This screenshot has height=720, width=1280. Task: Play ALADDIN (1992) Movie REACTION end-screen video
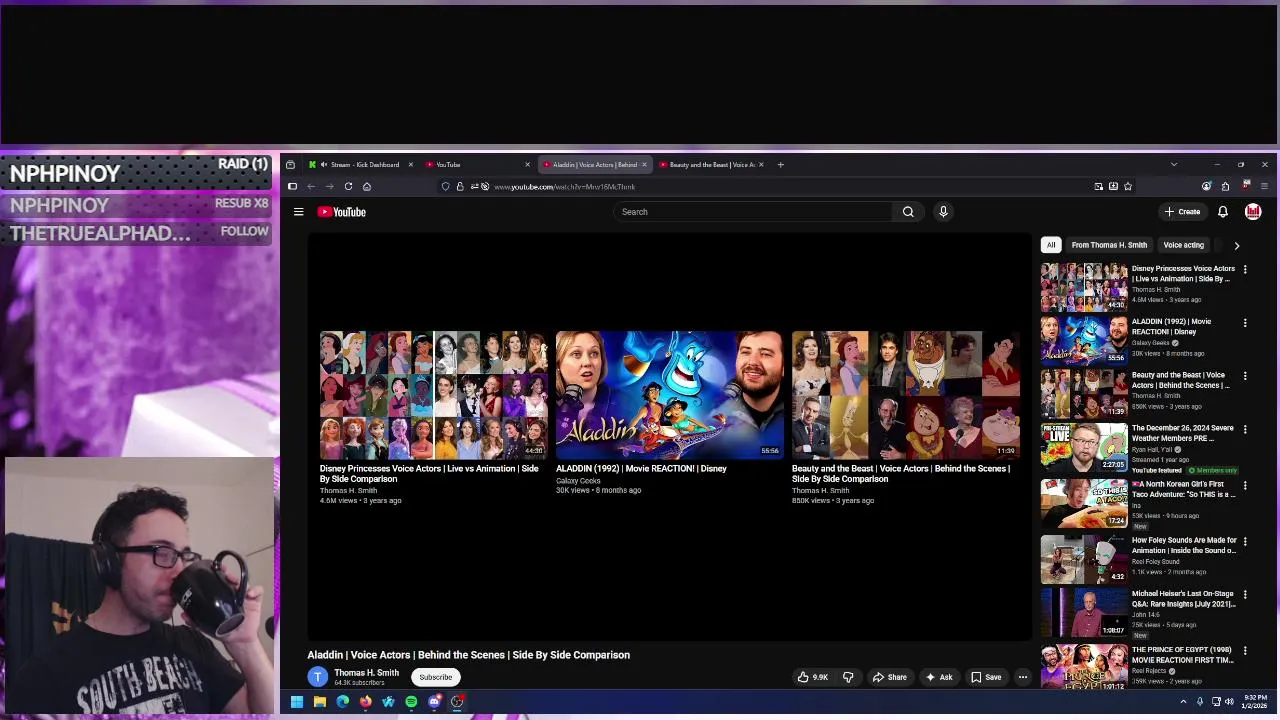click(669, 395)
